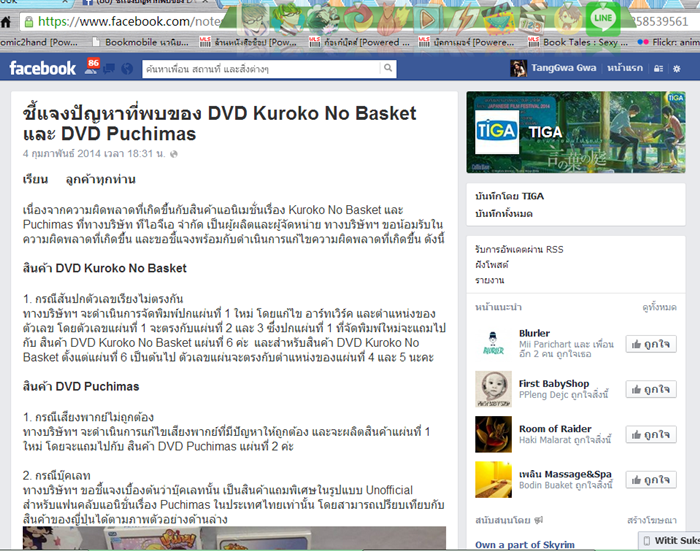Click the search magnifier button

pos(388,68)
